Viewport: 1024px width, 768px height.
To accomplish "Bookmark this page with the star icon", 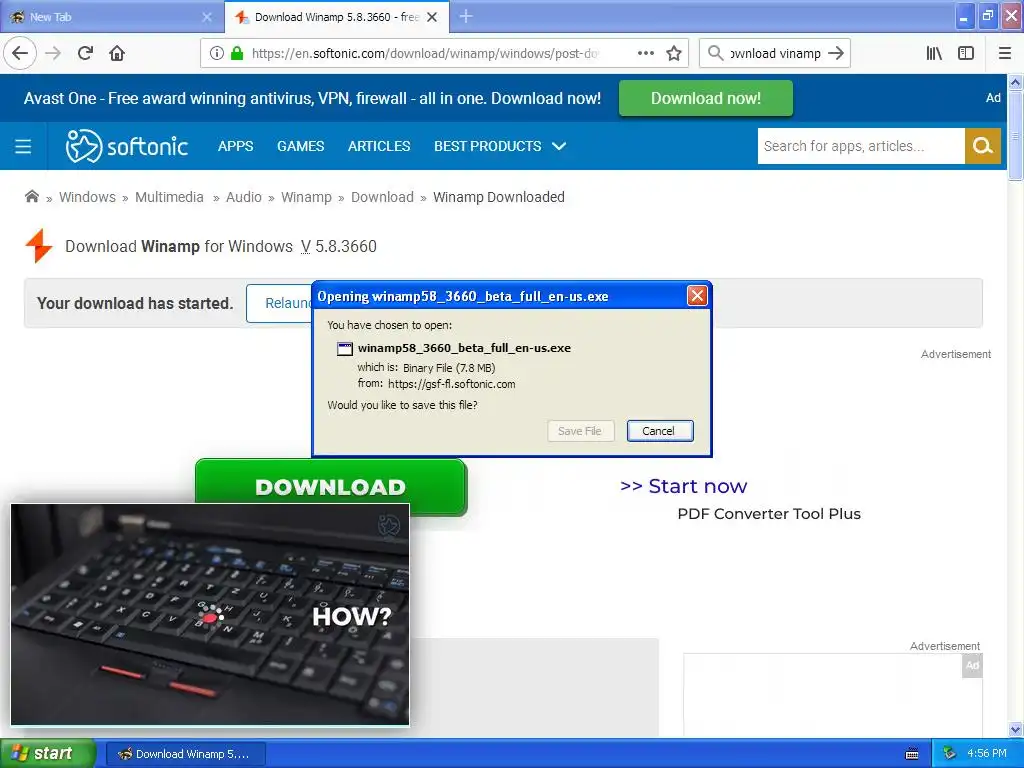I will pos(674,53).
